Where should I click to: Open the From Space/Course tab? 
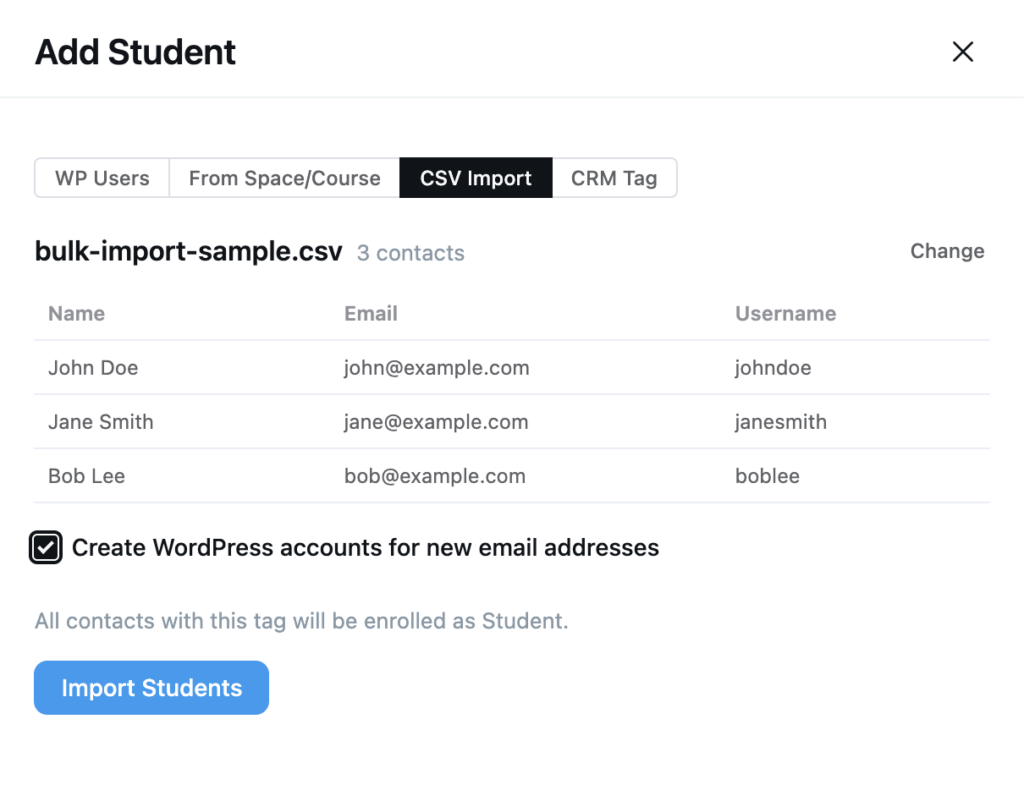[283, 177]
